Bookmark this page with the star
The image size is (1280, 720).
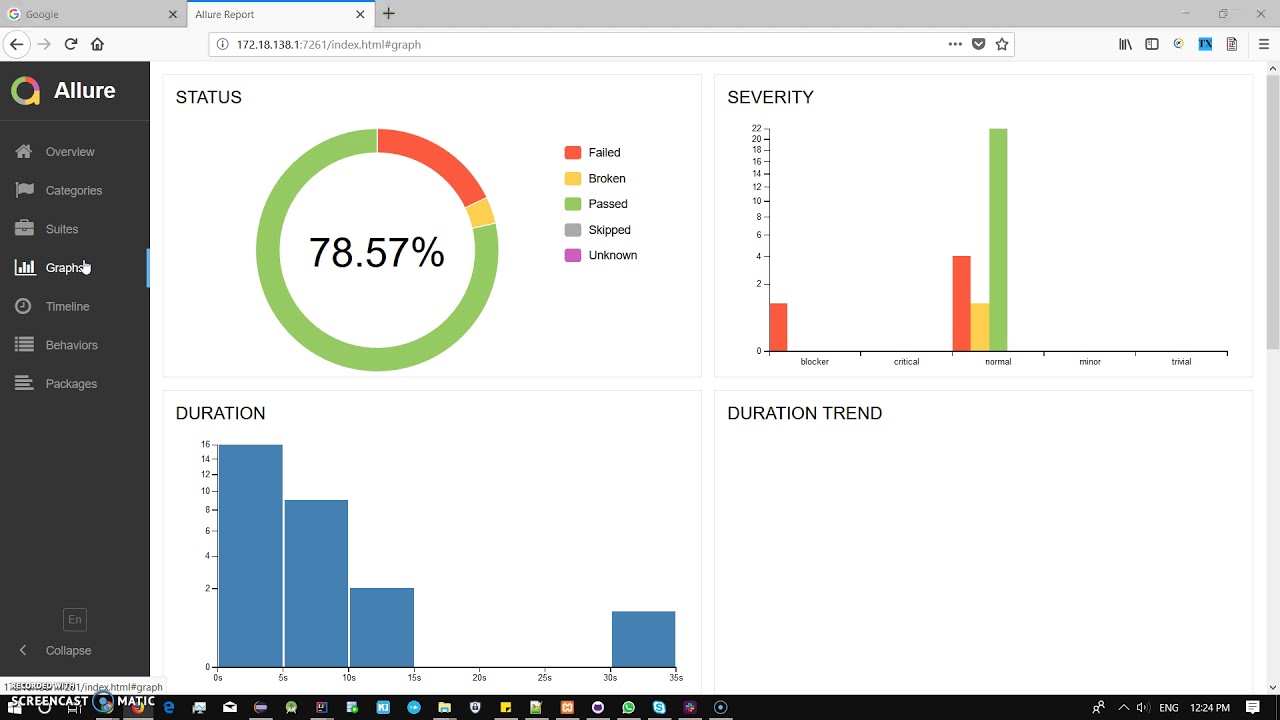click(x=1002, y=44)
